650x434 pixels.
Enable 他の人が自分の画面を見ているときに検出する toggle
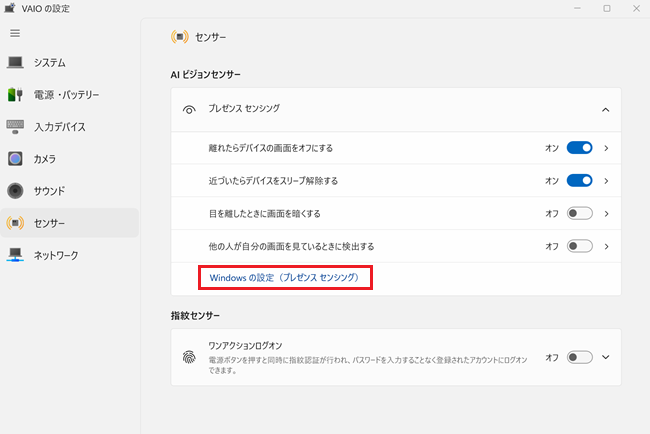(580, 246)
